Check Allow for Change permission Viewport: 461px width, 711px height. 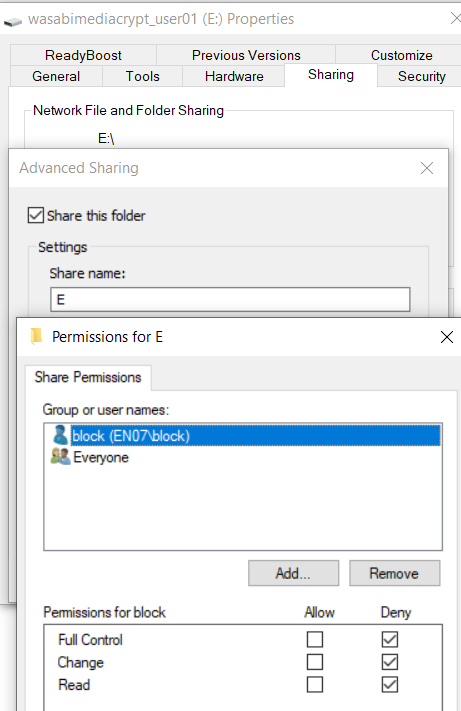point(315,662)
